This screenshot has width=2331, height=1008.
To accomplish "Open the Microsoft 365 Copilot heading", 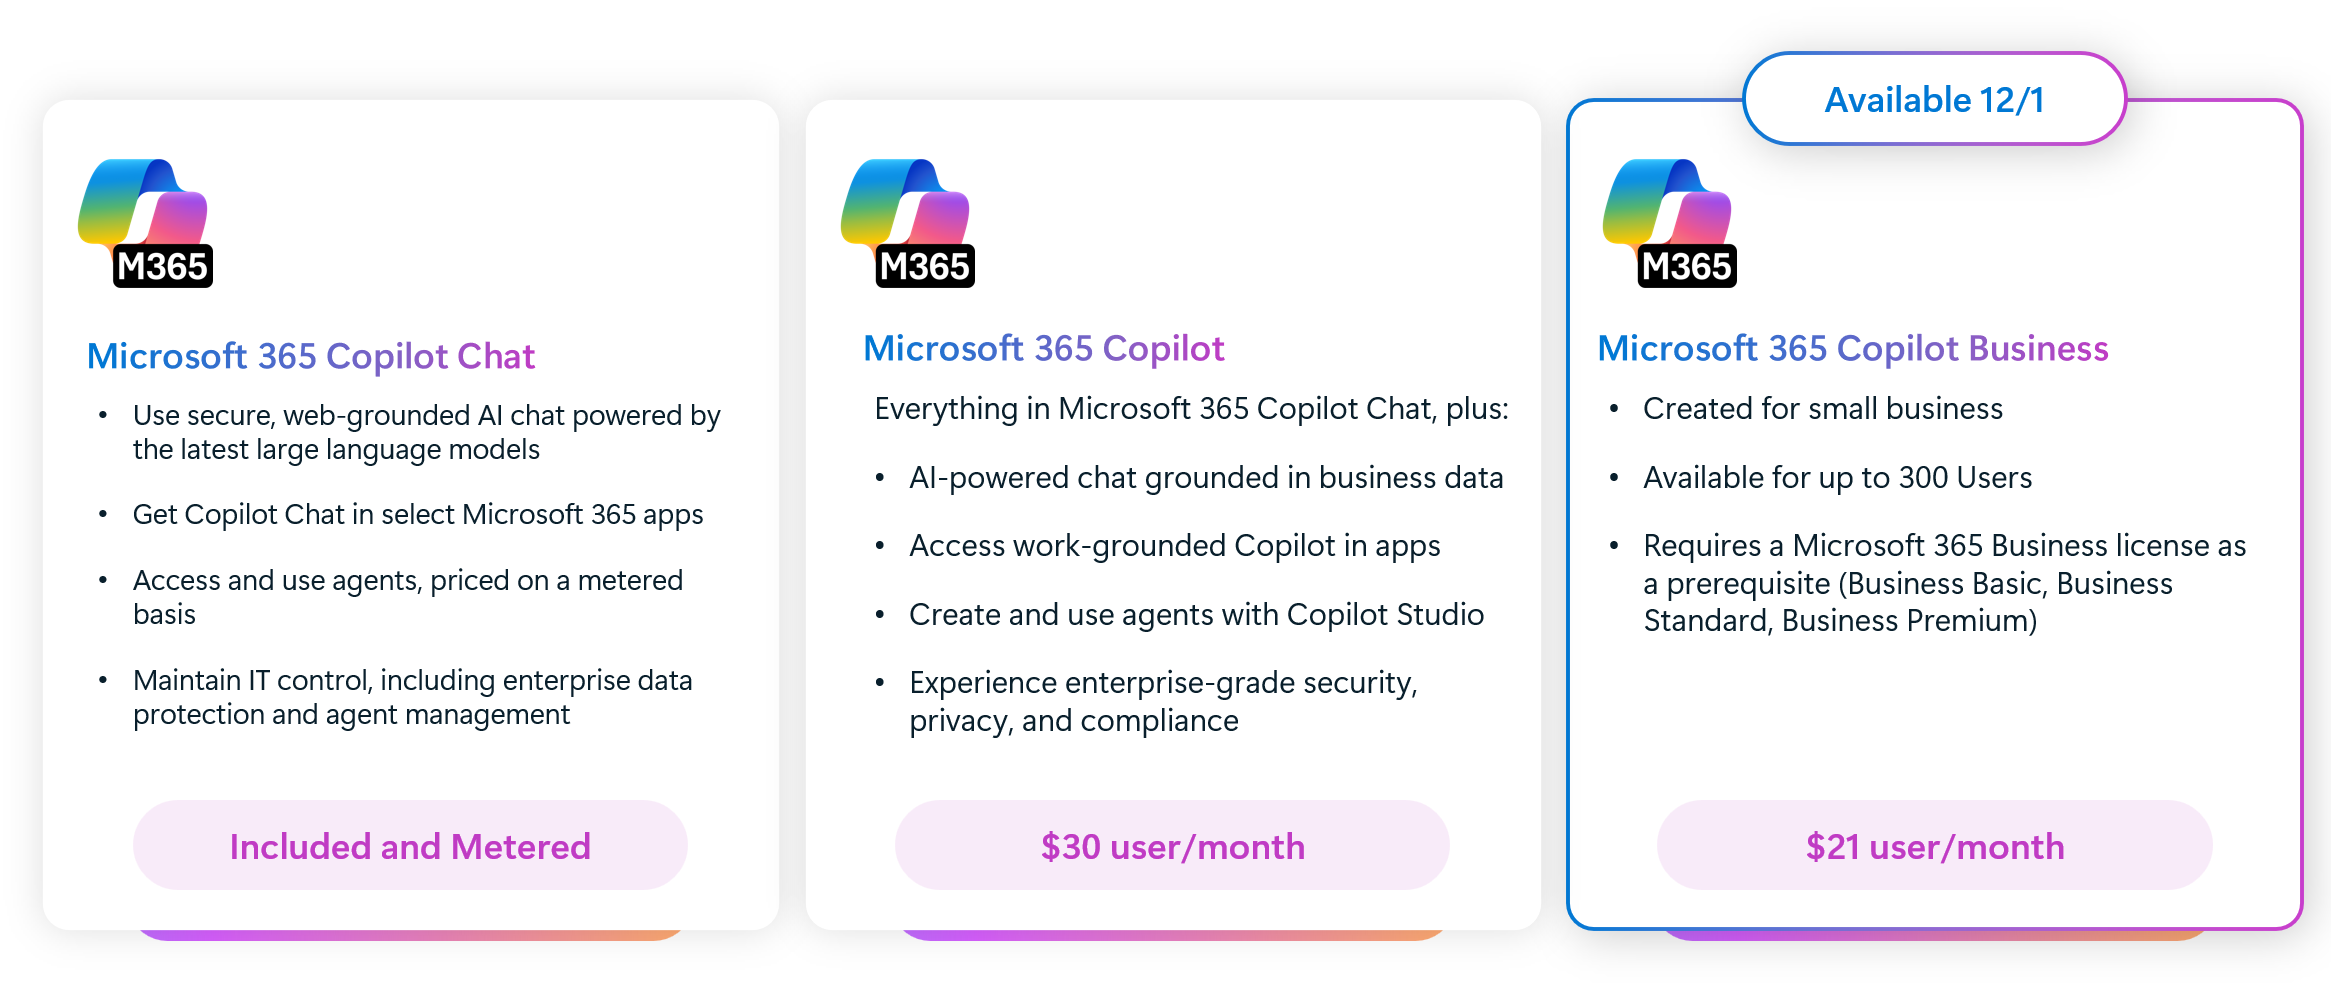I will [1043, 348].
